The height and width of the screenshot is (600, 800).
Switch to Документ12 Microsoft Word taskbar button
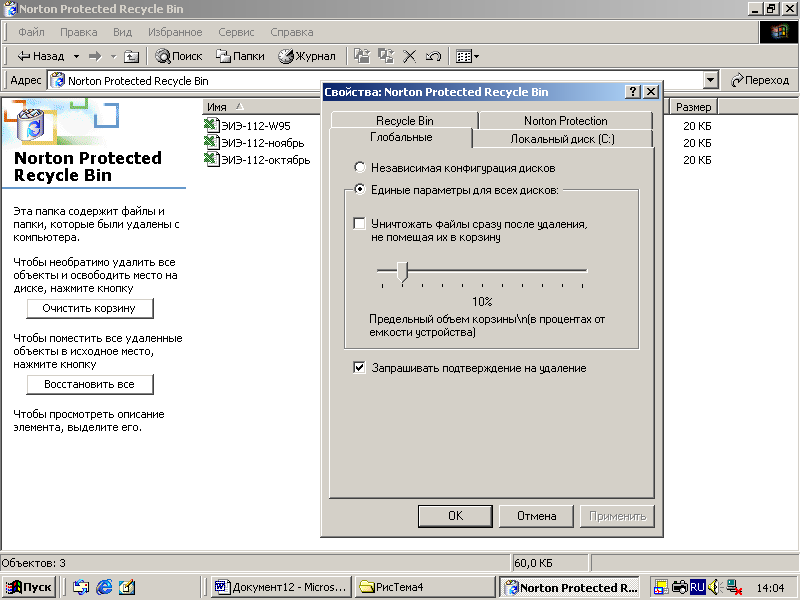point(281,587)
